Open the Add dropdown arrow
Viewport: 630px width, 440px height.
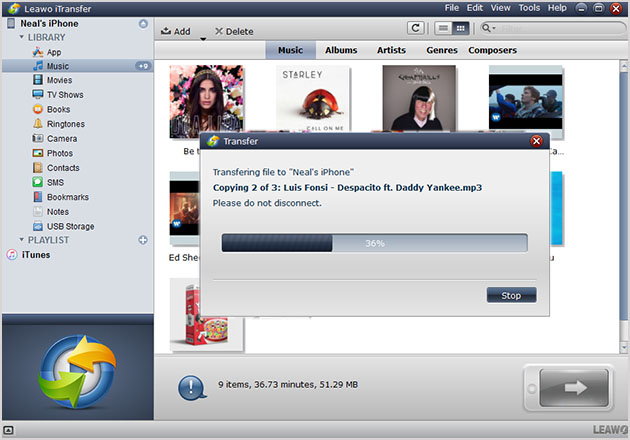(203, 39)
